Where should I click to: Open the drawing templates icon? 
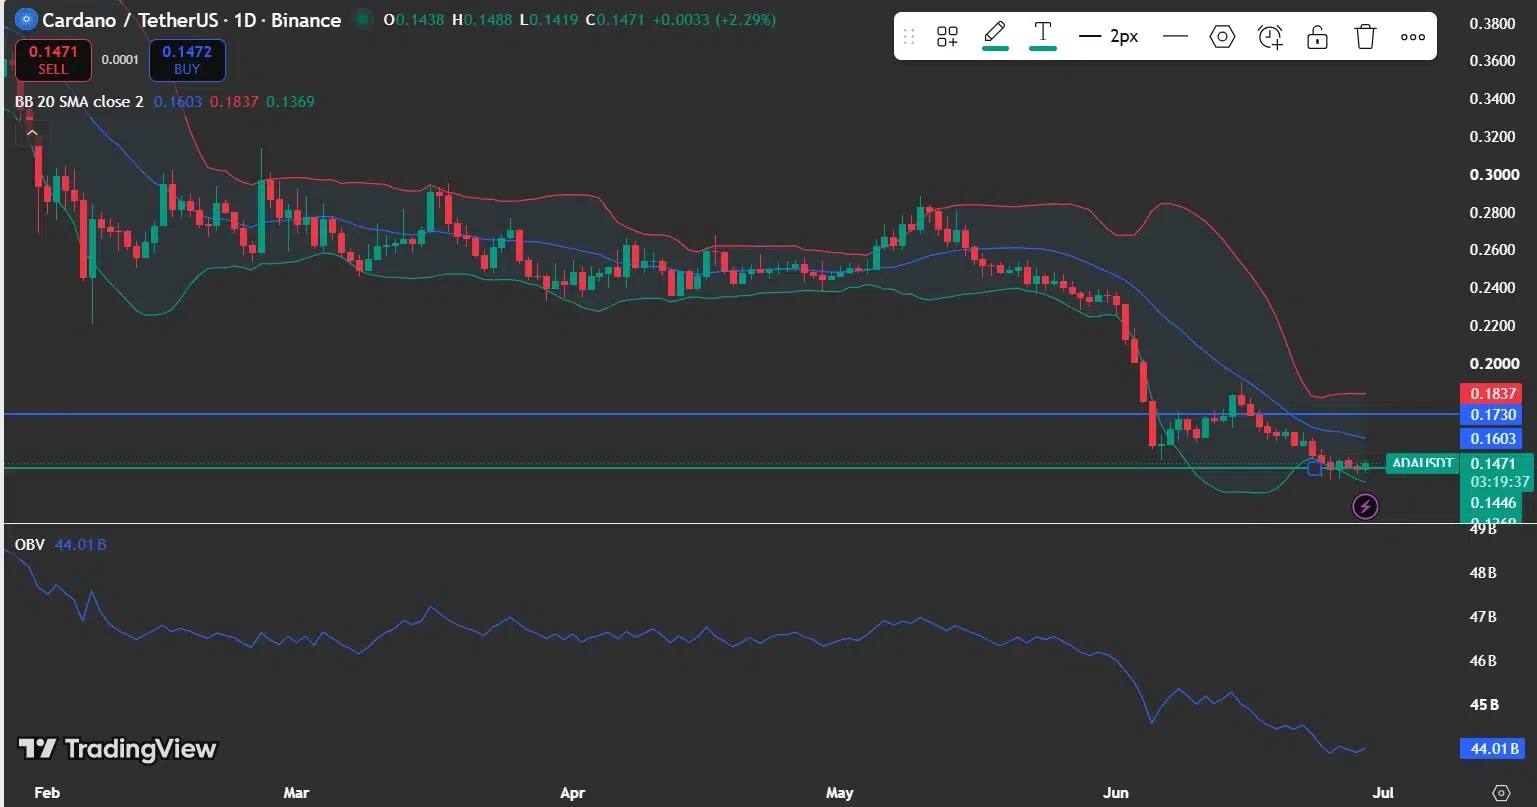947,37
